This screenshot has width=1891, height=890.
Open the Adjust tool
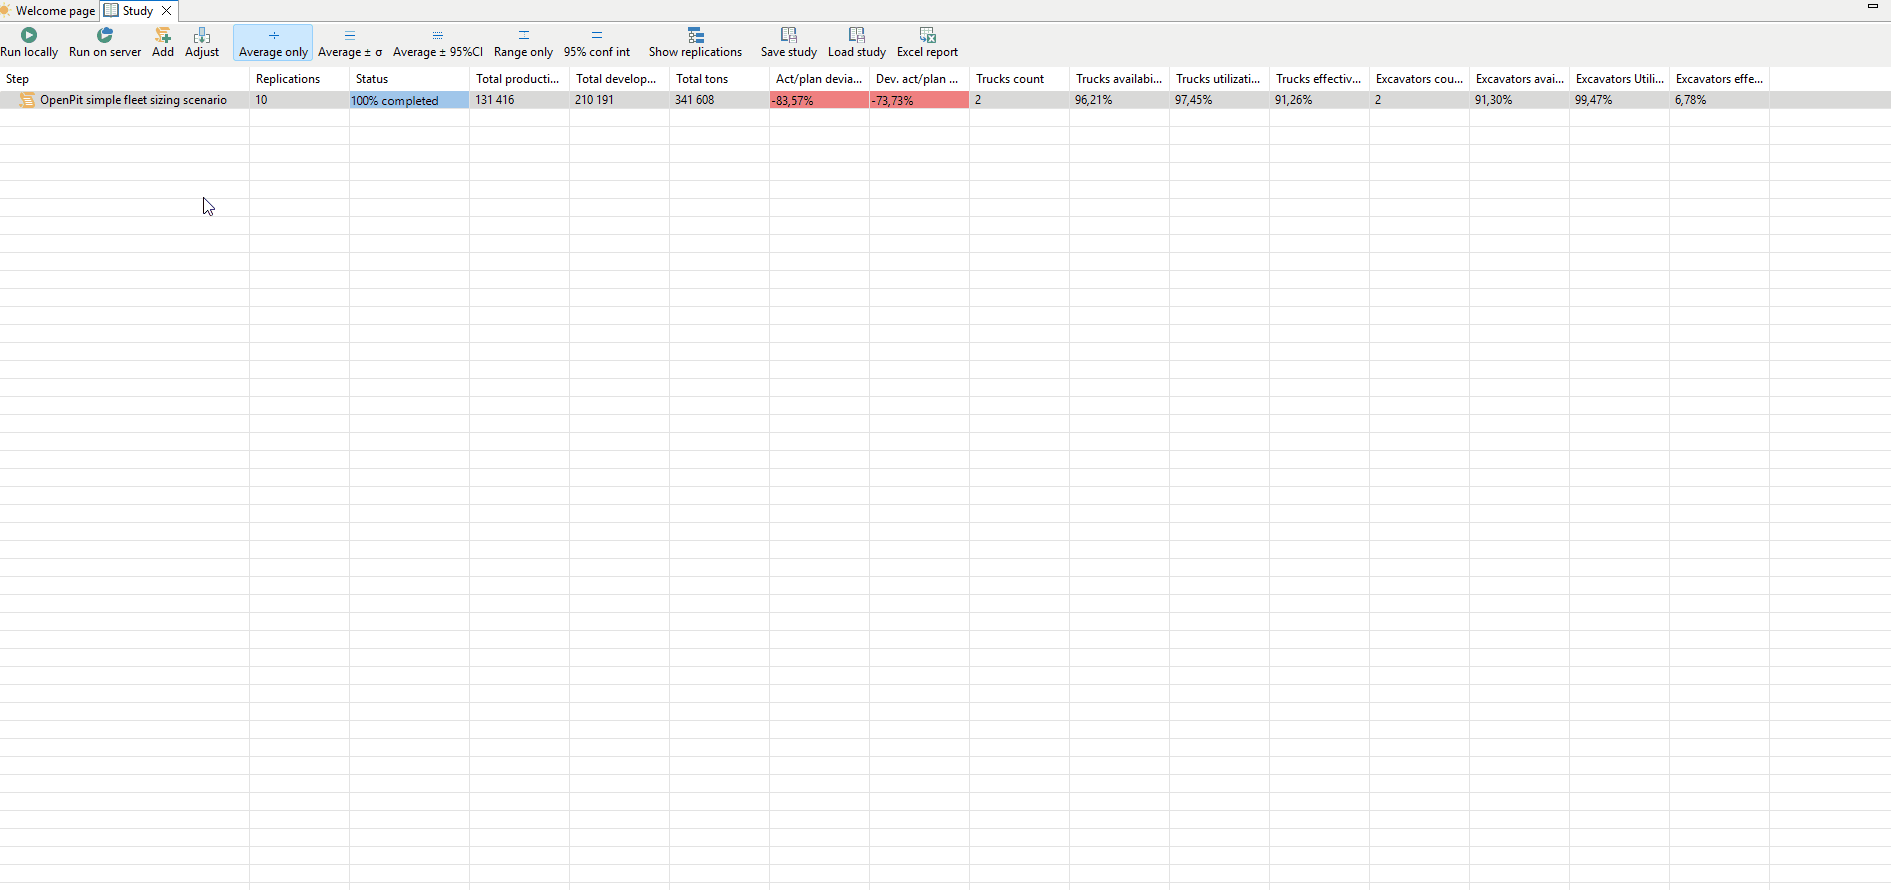click(202, 43)
